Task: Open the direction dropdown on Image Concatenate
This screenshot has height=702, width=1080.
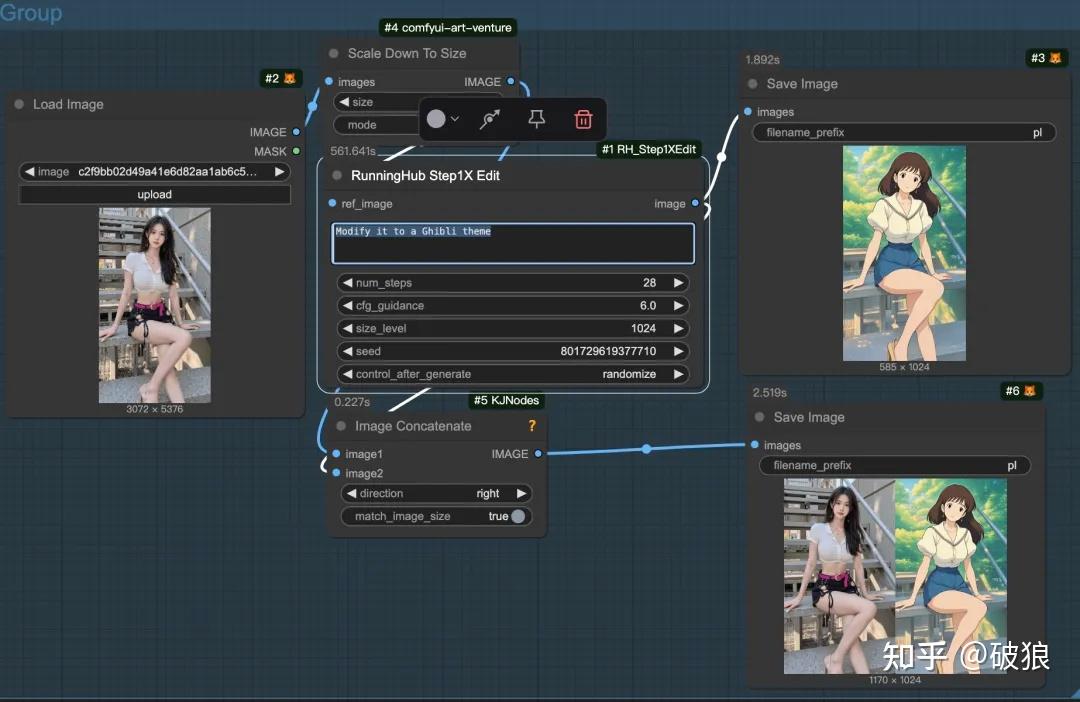Action: [x=436, y=493]
